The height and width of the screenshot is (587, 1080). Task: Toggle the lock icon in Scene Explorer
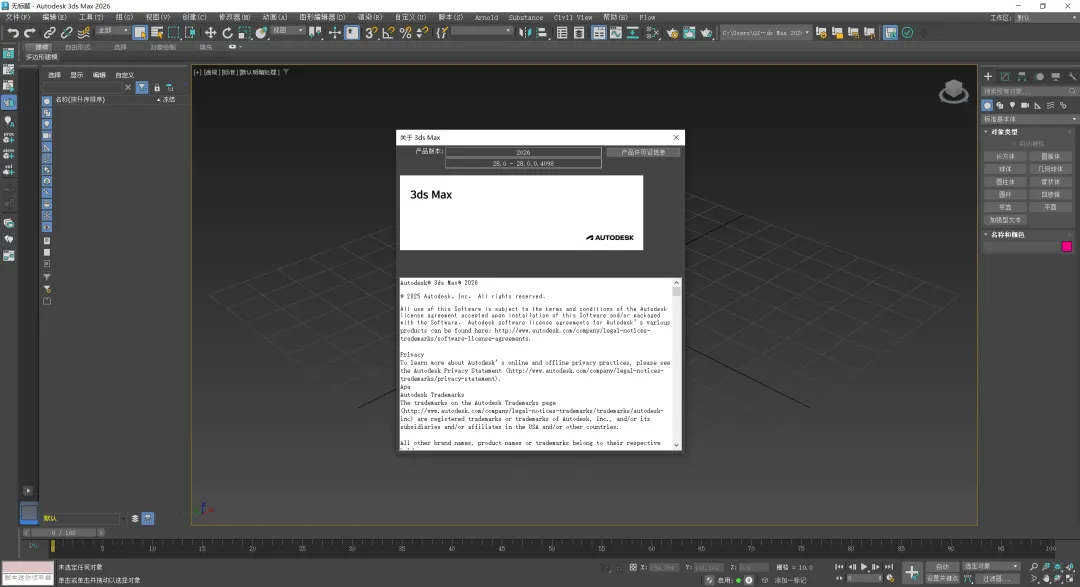(157, 87)
